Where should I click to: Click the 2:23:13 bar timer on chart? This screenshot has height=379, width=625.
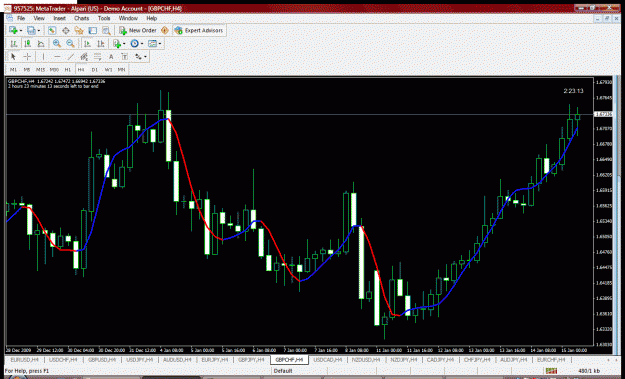tap(574, 91)
